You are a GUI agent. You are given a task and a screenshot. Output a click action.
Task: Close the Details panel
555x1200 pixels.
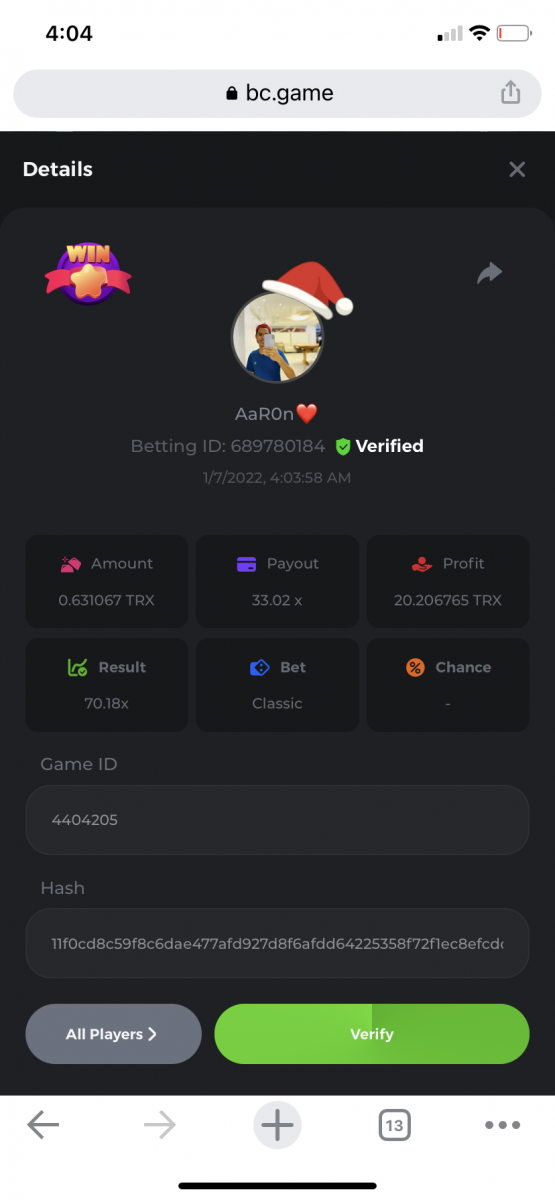(x=517, y=169)
